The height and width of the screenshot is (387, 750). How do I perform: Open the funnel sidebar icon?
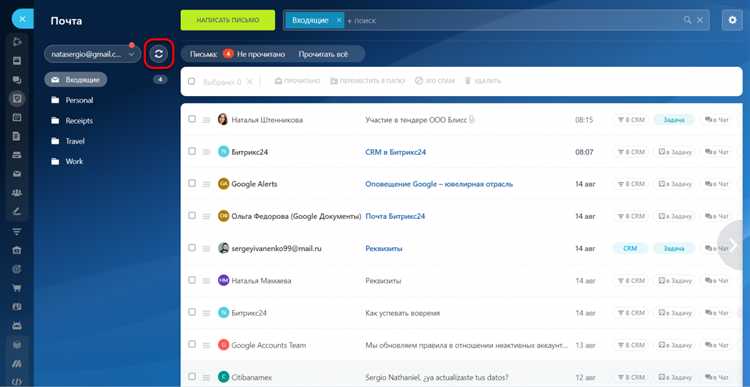17,232
